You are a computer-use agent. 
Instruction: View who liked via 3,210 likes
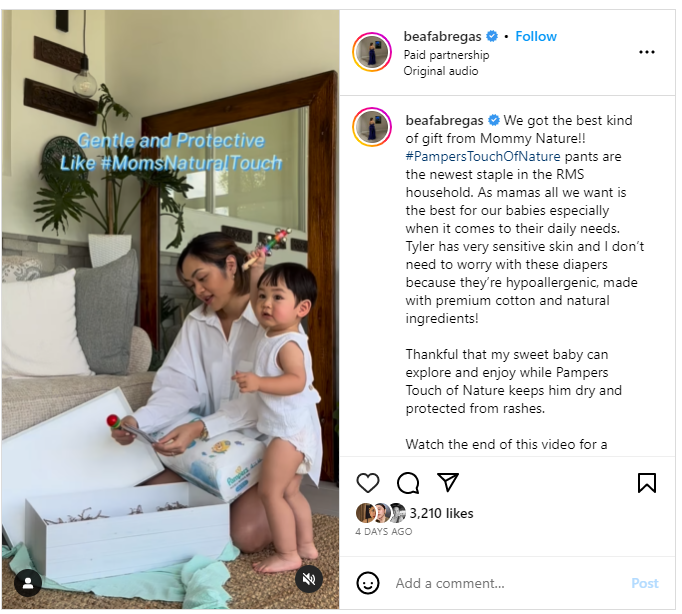point(441,513)
